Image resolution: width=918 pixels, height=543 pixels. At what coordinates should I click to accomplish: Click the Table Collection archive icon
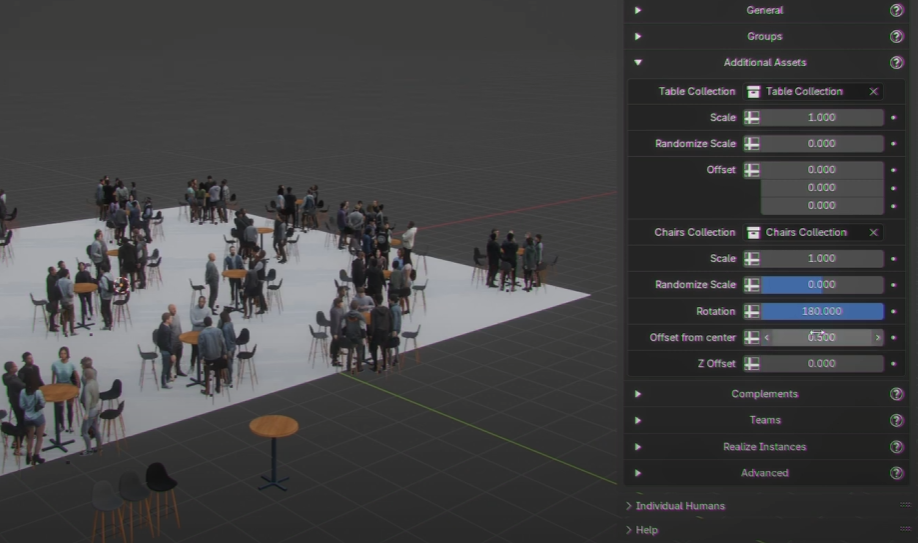pos(753,91)
